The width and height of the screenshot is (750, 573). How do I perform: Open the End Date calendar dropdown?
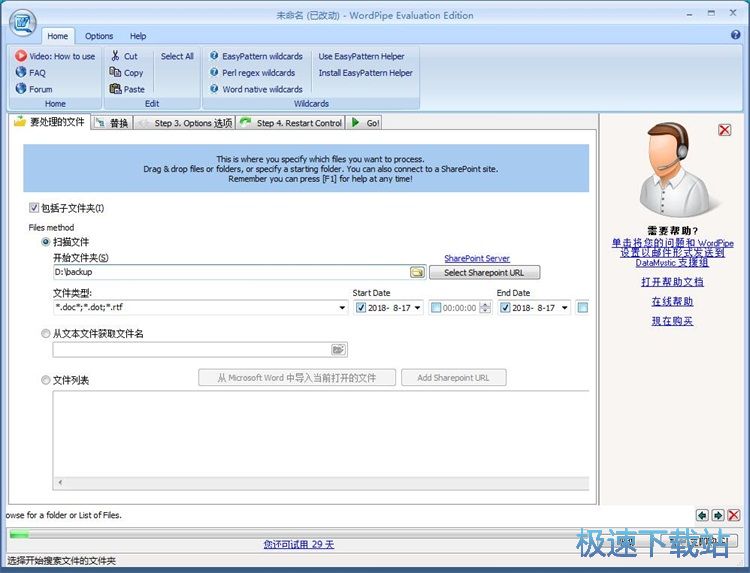click(565, 308)
